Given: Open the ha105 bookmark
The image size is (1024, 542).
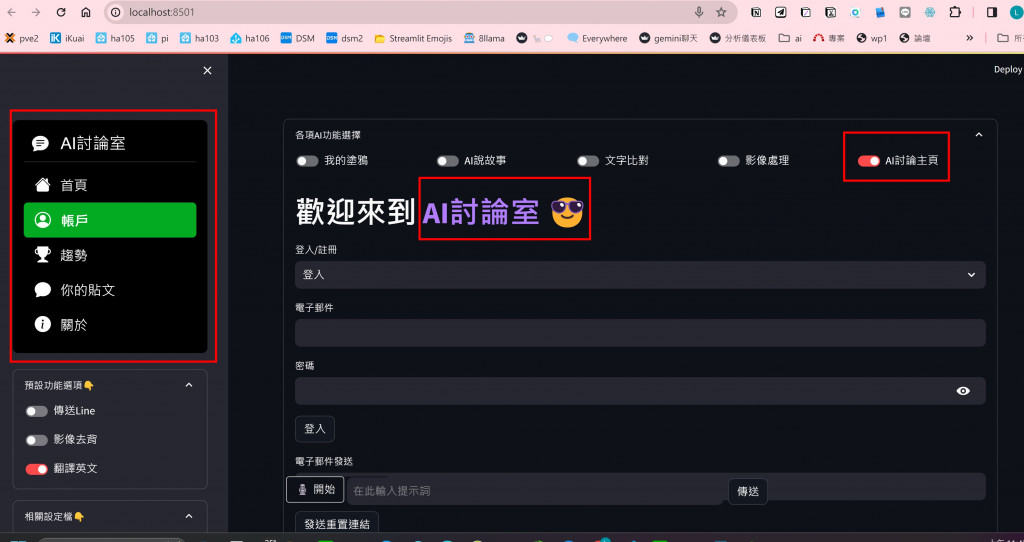Looking at the screenshot, I should pyautogui.click(x=115, y=39).
